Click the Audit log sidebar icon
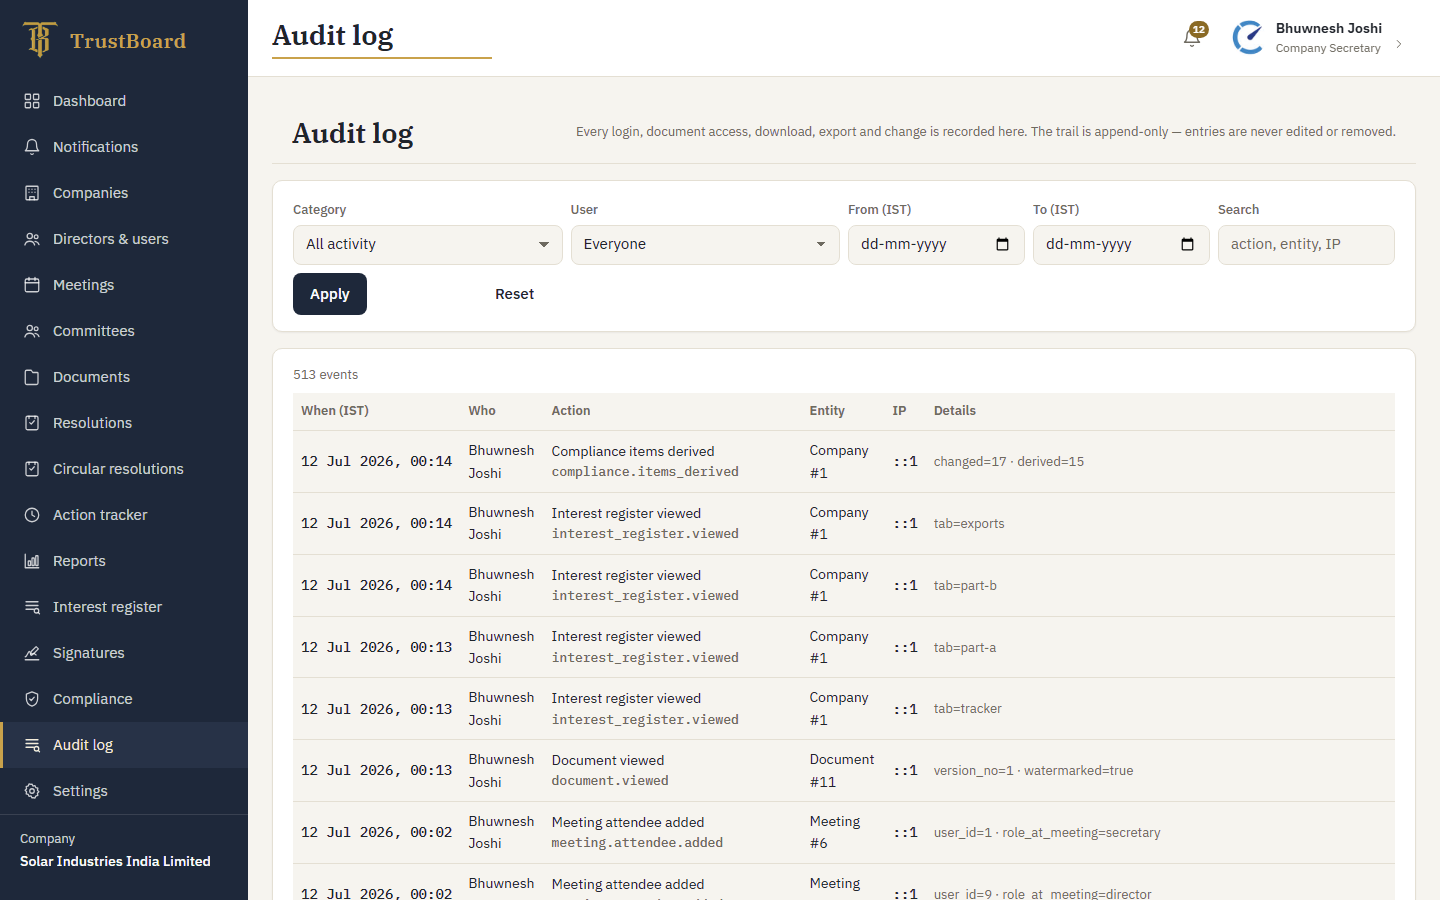The width and height of the screenshot is (1440, 900). (x=32, y=745)
